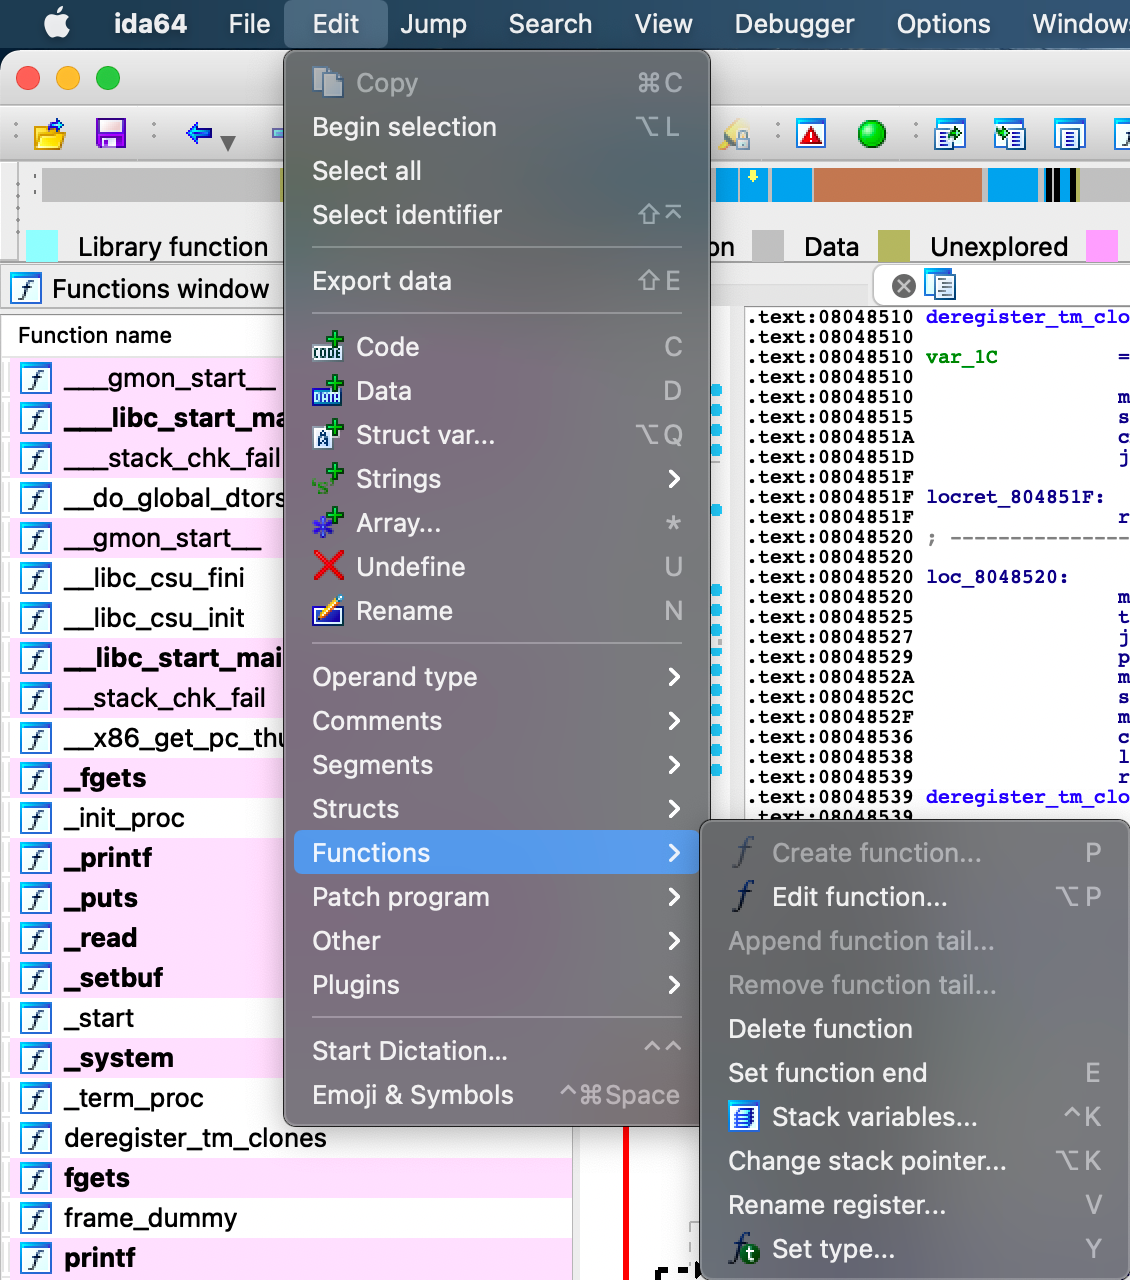Click the Struct var icon
The width and height of the screenshot is (1130, 1280).
click(x=328, y=434)
